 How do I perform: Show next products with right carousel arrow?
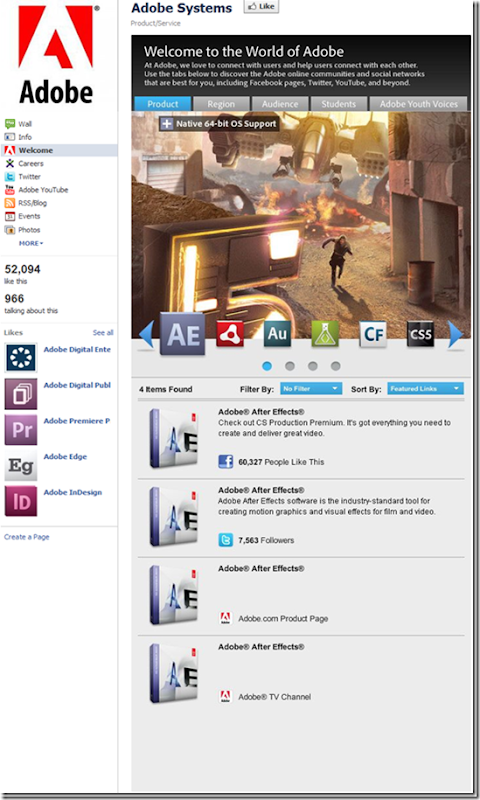point(455,334)
